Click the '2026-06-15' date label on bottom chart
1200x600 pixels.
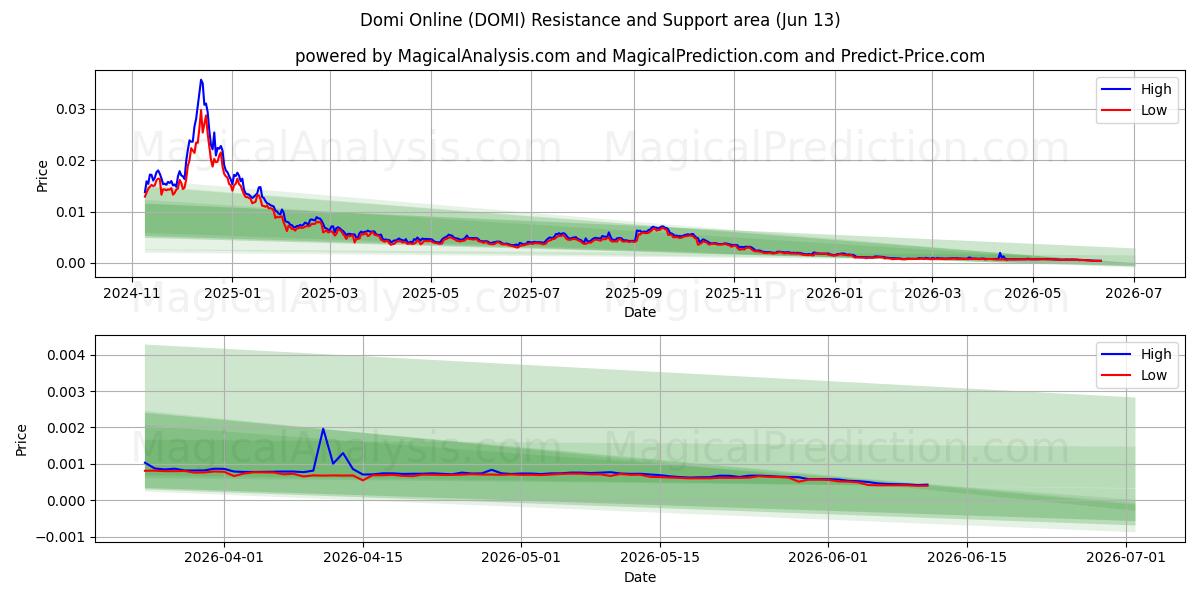coord(967,558)
